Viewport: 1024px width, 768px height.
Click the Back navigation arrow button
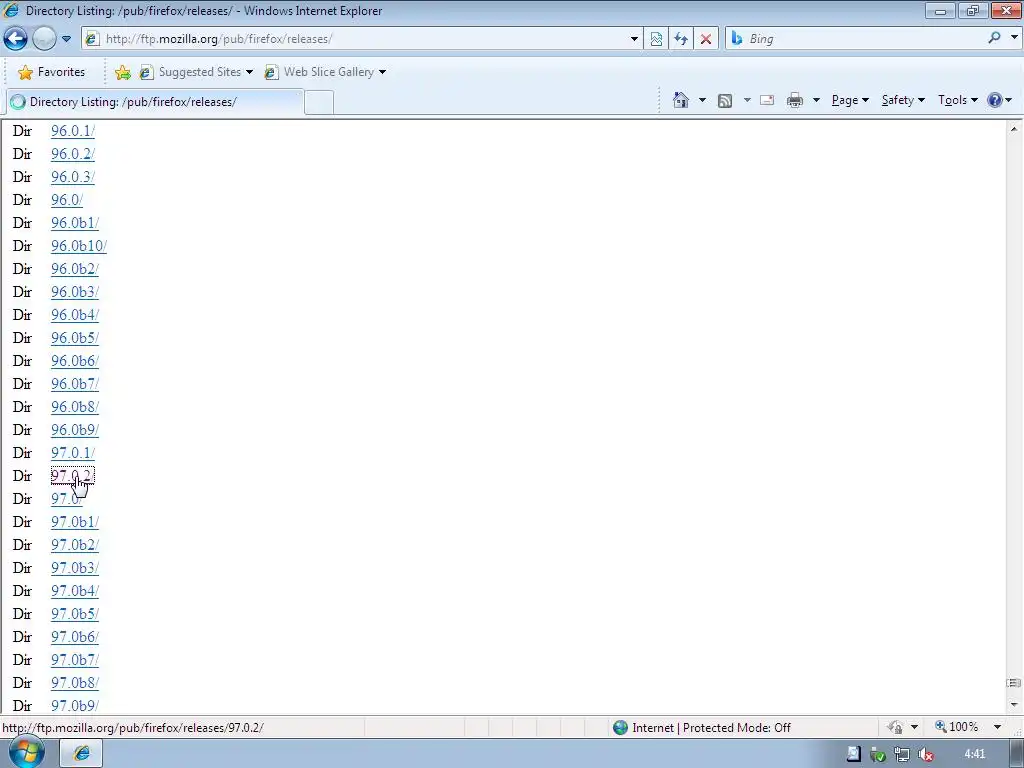tap(15, 39)
